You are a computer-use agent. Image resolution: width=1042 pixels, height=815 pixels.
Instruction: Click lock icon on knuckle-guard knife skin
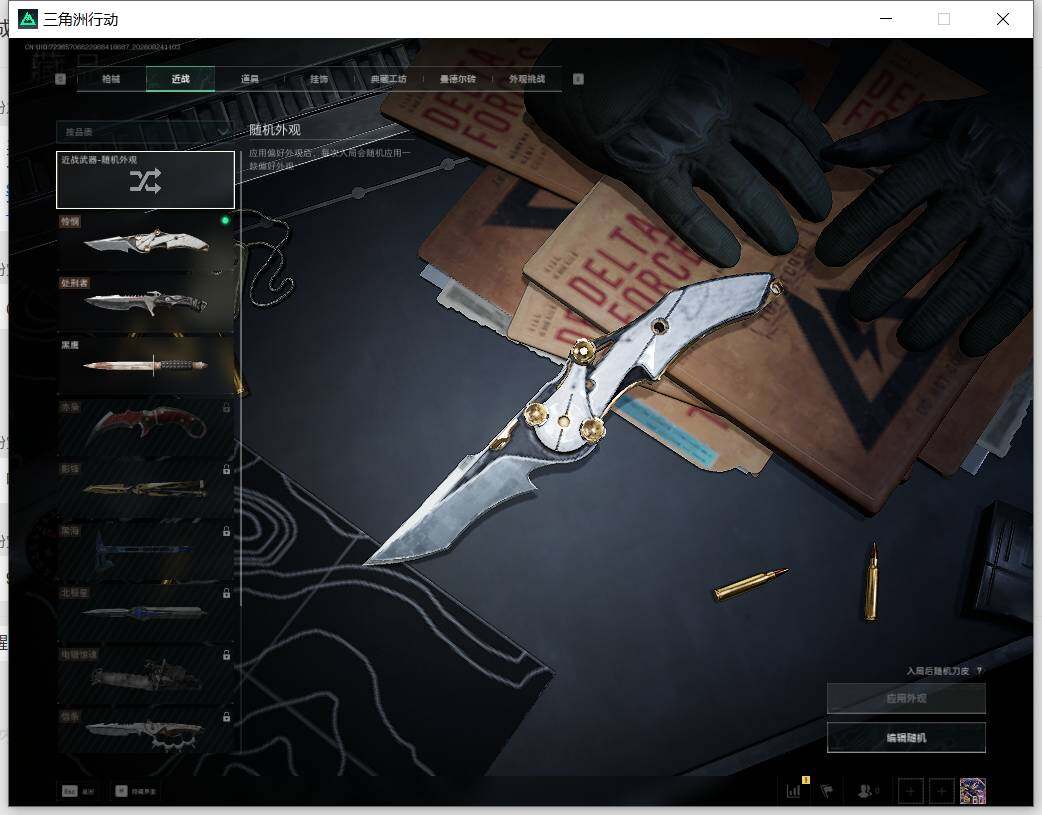click(227, 717)
